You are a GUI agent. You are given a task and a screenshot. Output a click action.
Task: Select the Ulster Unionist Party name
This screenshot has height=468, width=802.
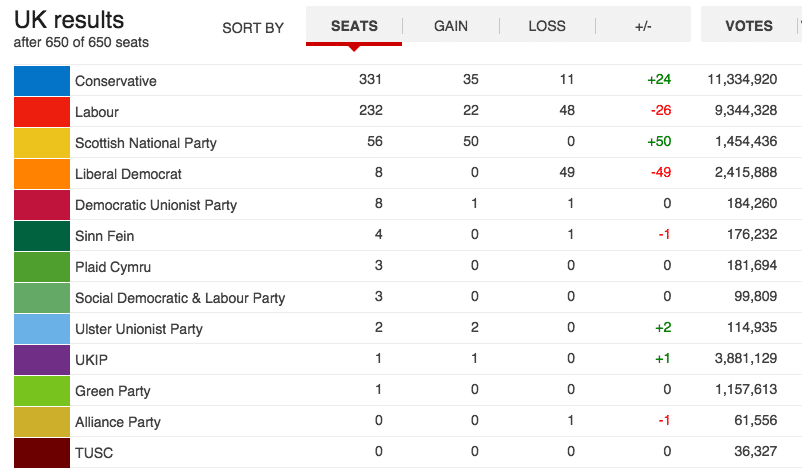(x=139, y=329)
